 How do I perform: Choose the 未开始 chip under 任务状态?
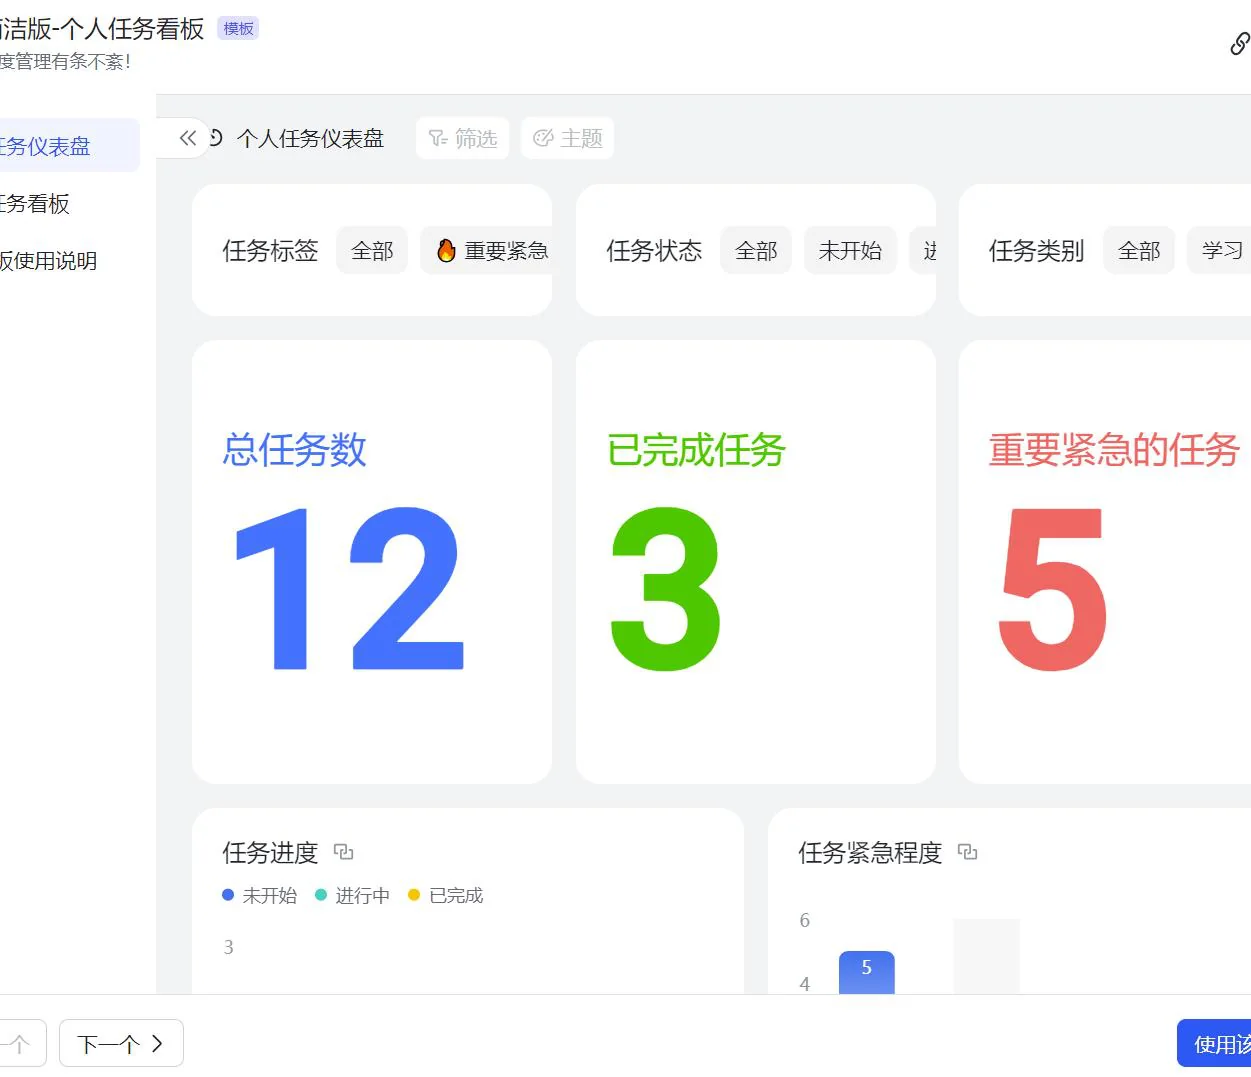coord(850,250)
